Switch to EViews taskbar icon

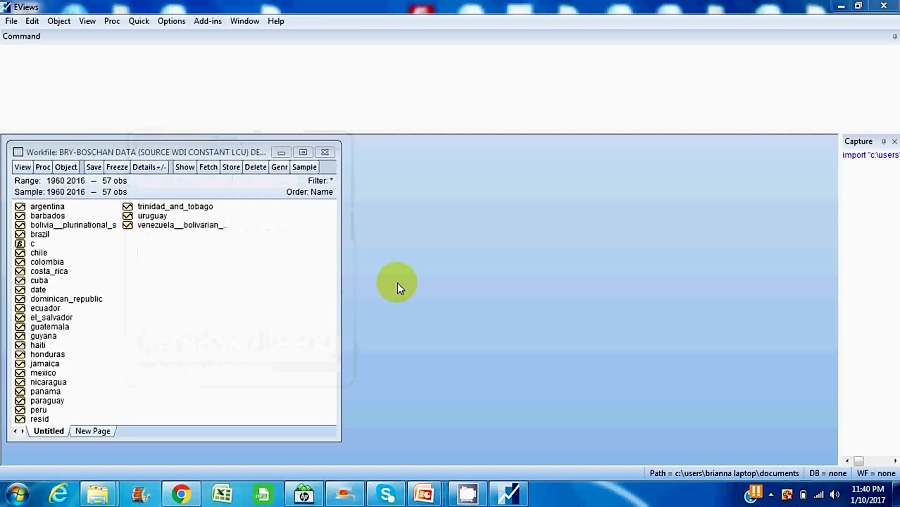tap(509, 494)
